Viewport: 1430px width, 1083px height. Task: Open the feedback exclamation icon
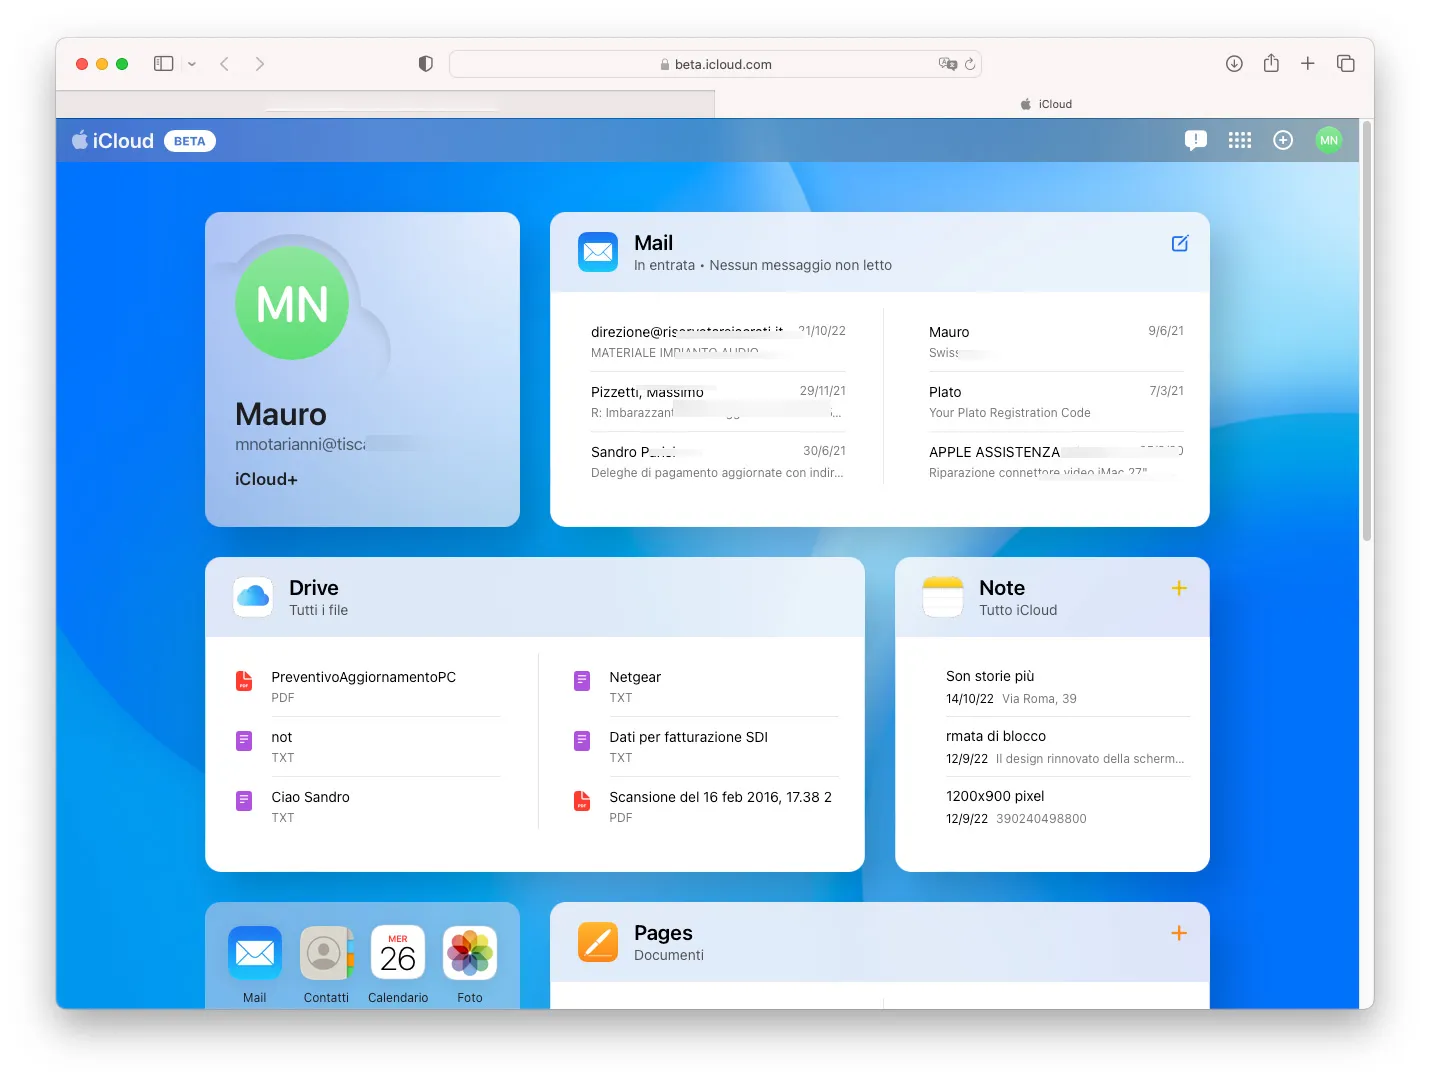tap(1196, 140)
